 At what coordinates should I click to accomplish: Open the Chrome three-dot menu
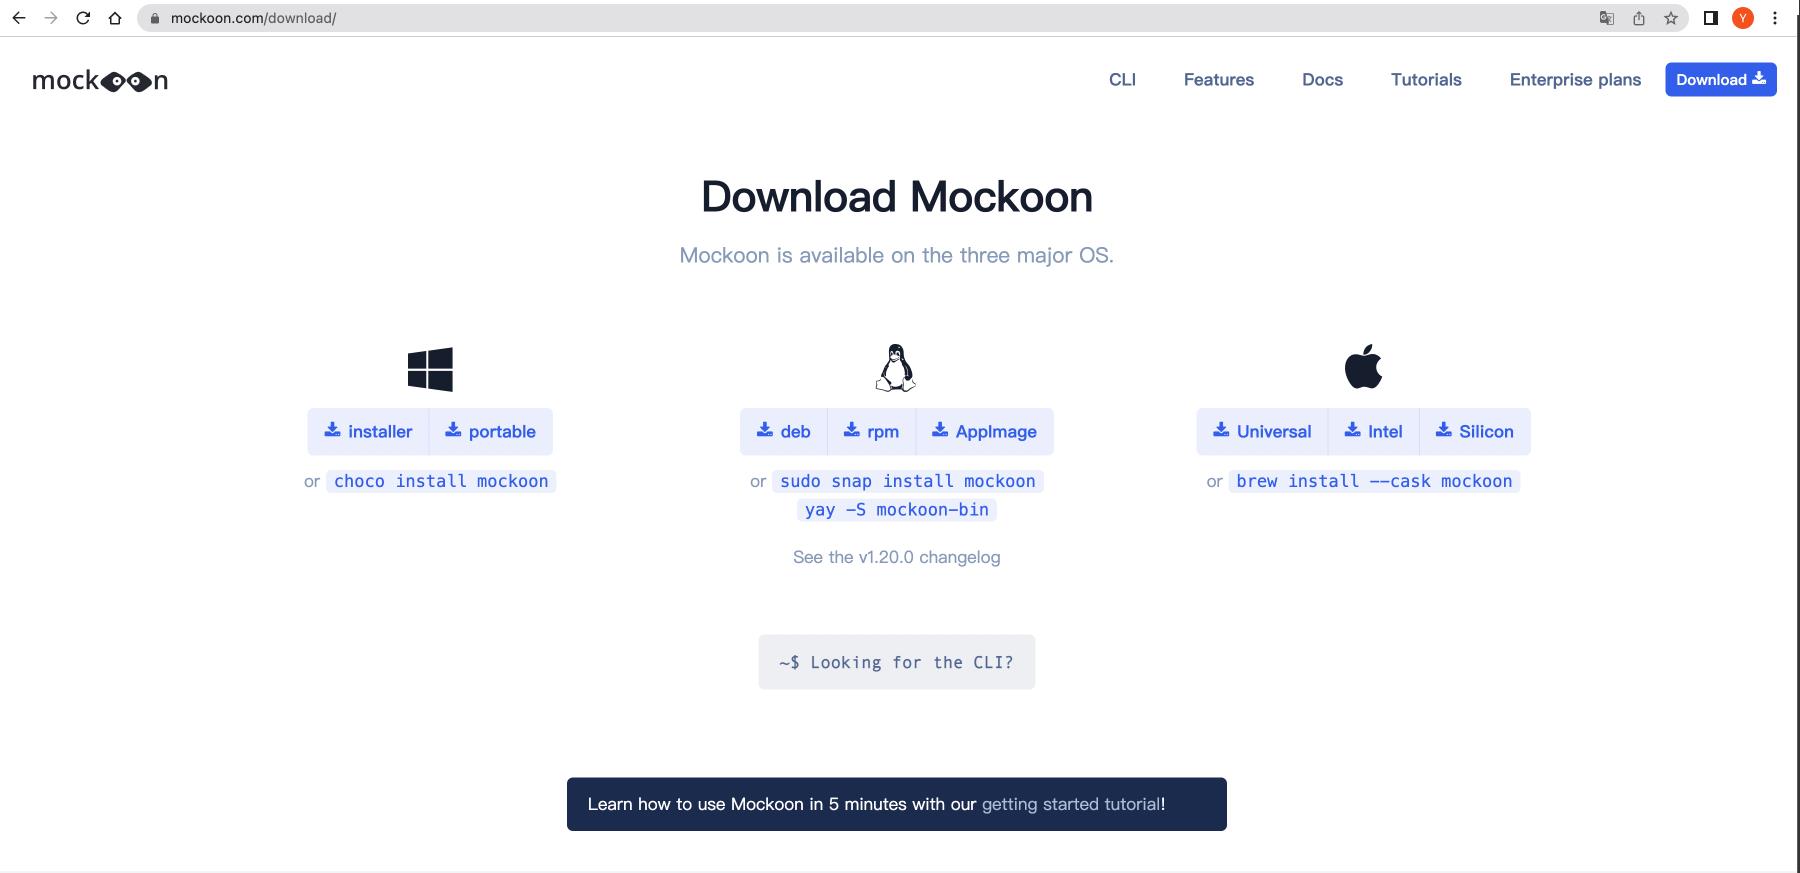click(x=1775, y=18)
